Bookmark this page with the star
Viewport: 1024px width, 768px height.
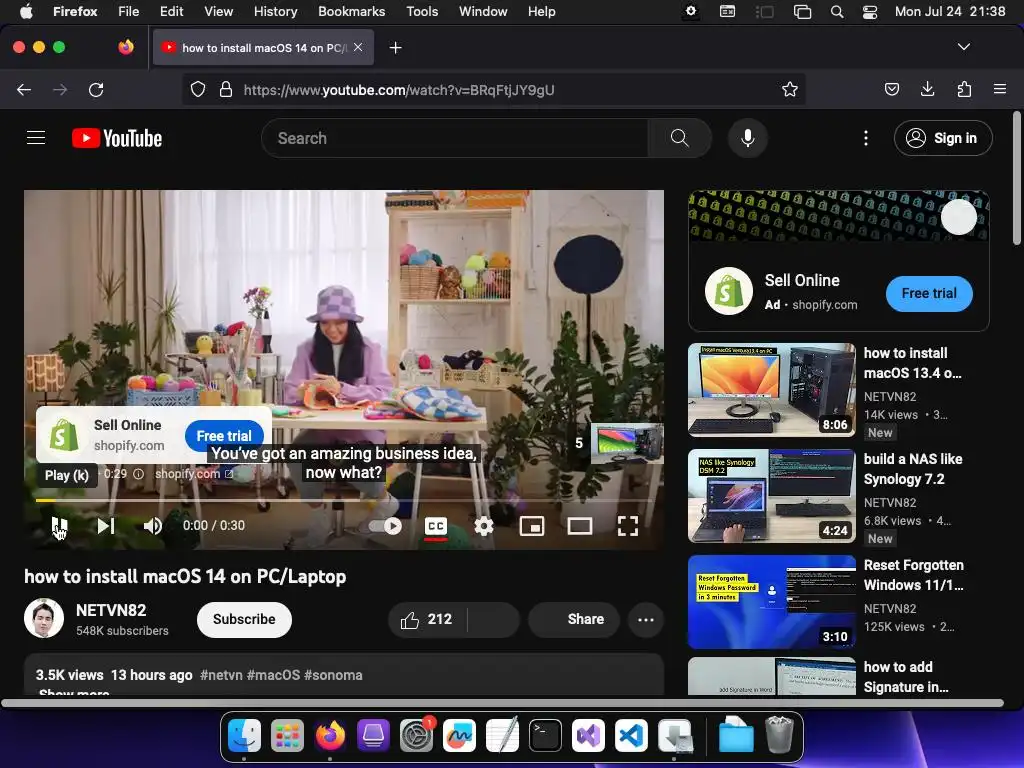790,89
